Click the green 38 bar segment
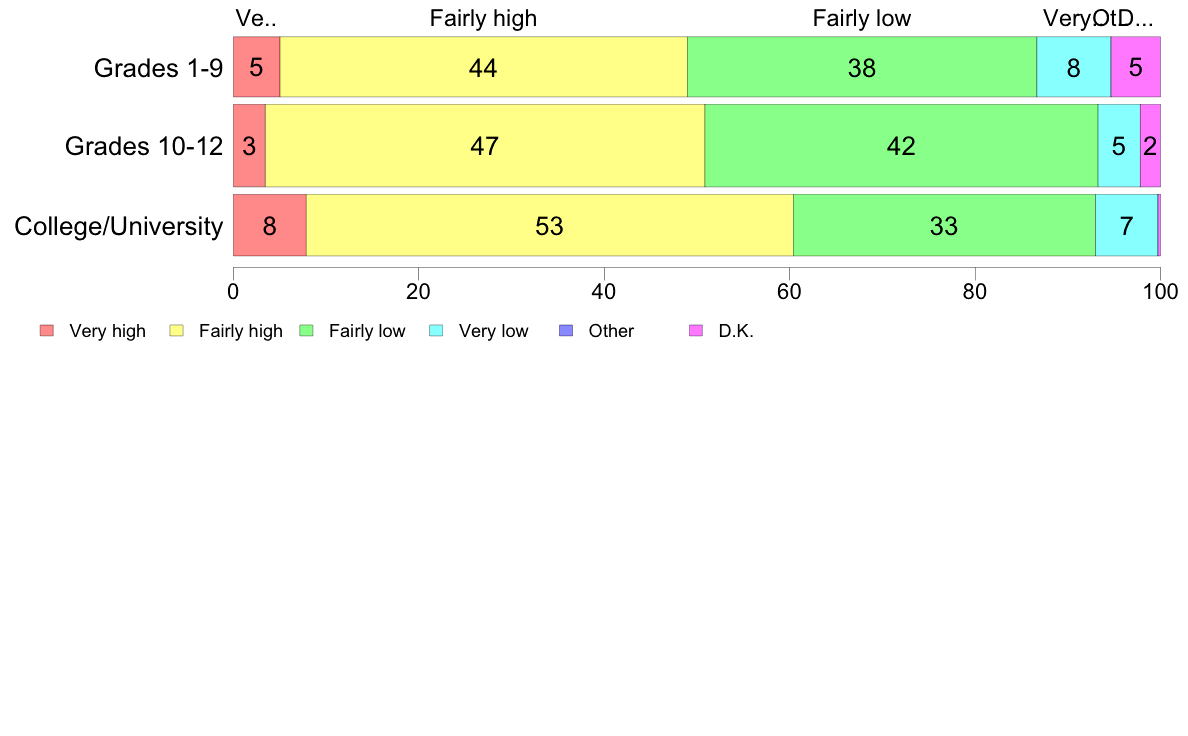Viewport: 1188px width, 736px height. point(861,67)
